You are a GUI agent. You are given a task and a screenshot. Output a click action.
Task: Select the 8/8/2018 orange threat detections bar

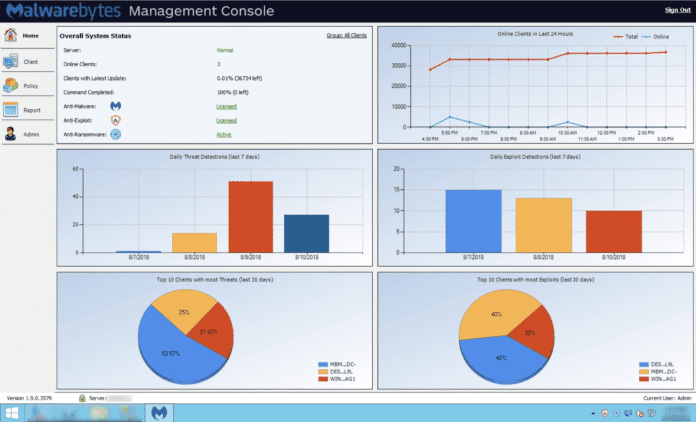pos(194,243)
